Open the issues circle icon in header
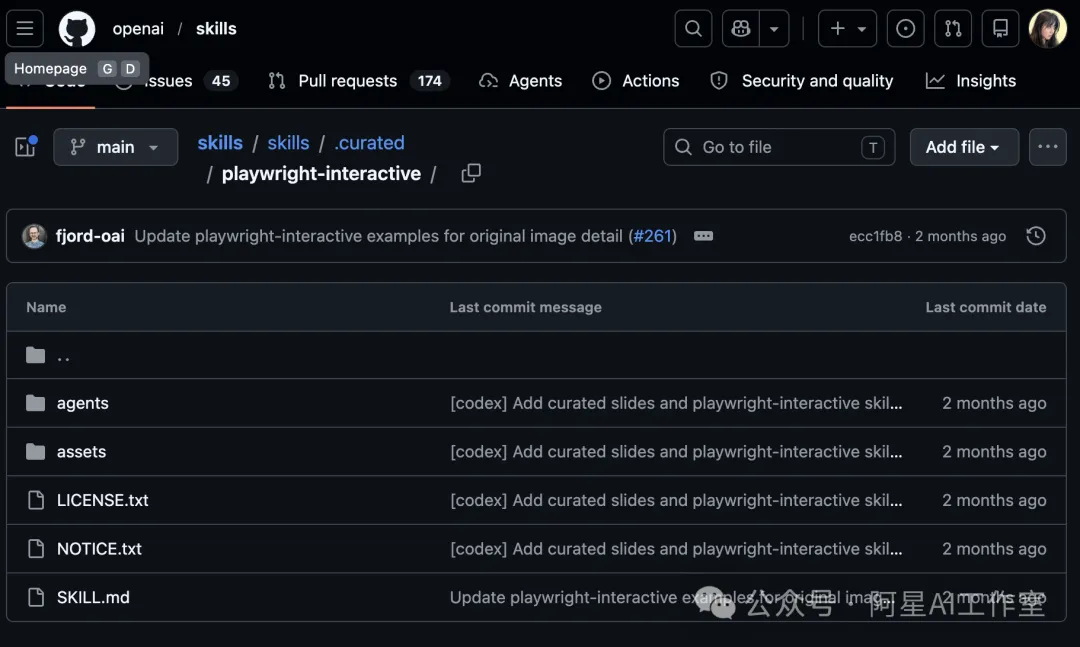The width and height of the screenshot is (1080, 647). pyautogui.click(x=905, y=28)
